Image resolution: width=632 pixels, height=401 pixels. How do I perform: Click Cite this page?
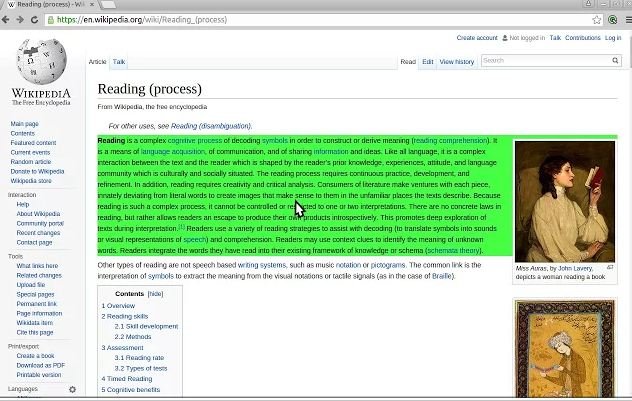(x=35, y=332)
